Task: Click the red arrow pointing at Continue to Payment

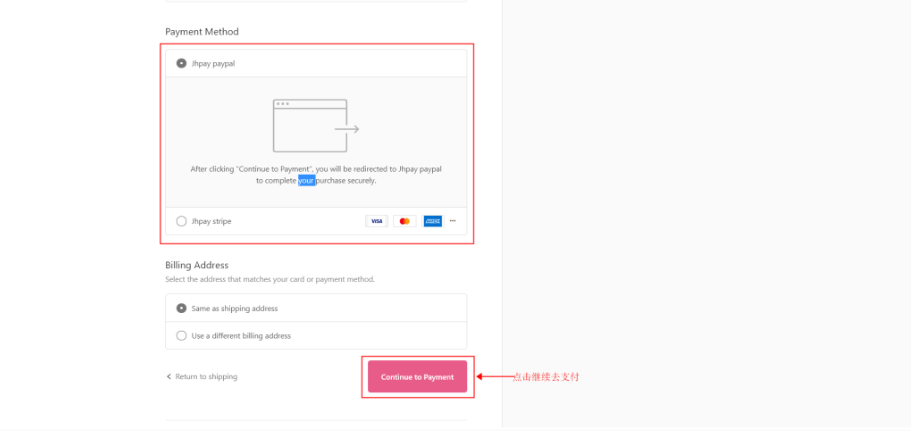Action: (x=494, y=376)
